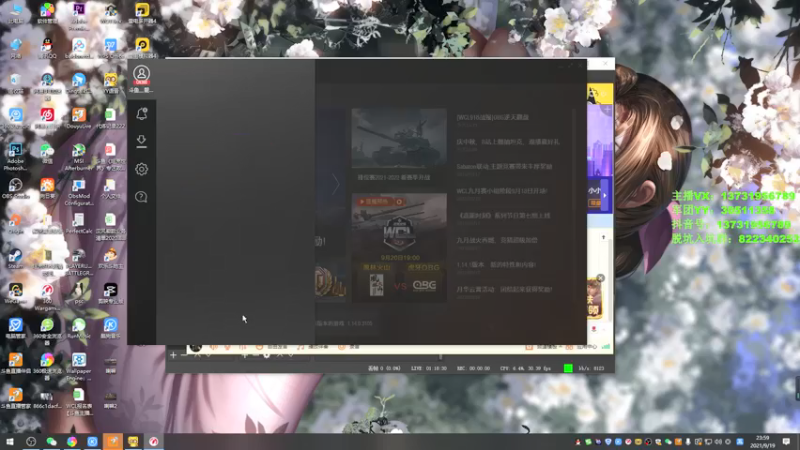
Task: Open the help question mark icon in the sidebar
Action: [x=141, y=197]
